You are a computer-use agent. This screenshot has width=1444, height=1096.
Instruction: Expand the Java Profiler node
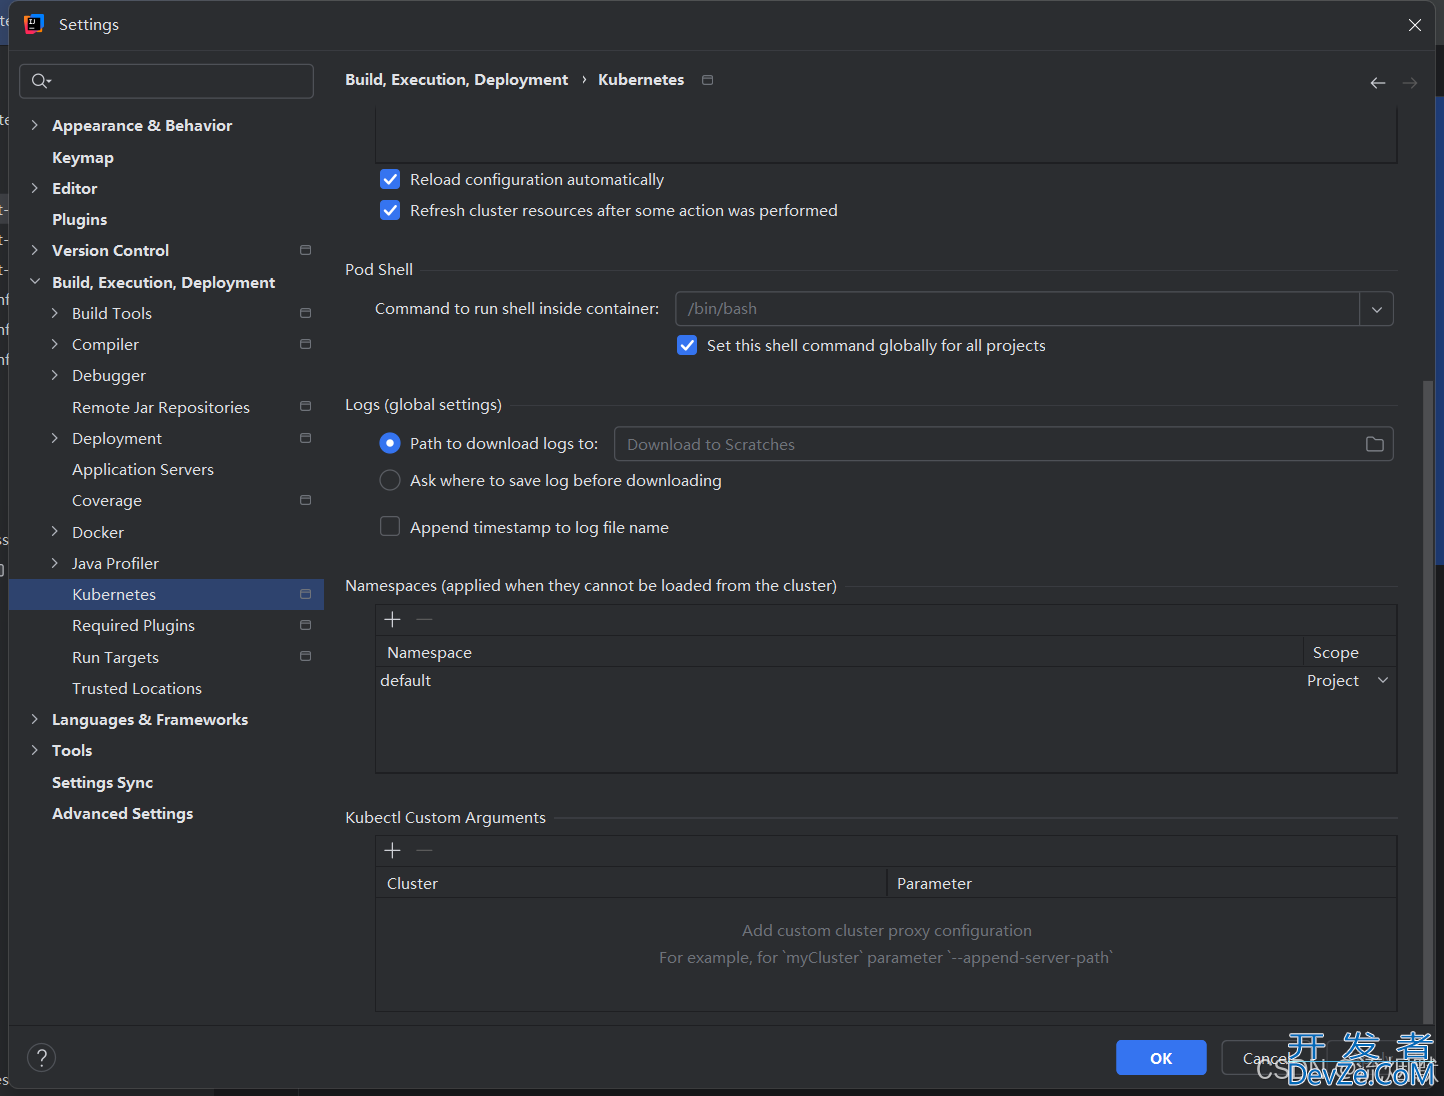click(55, 563)
